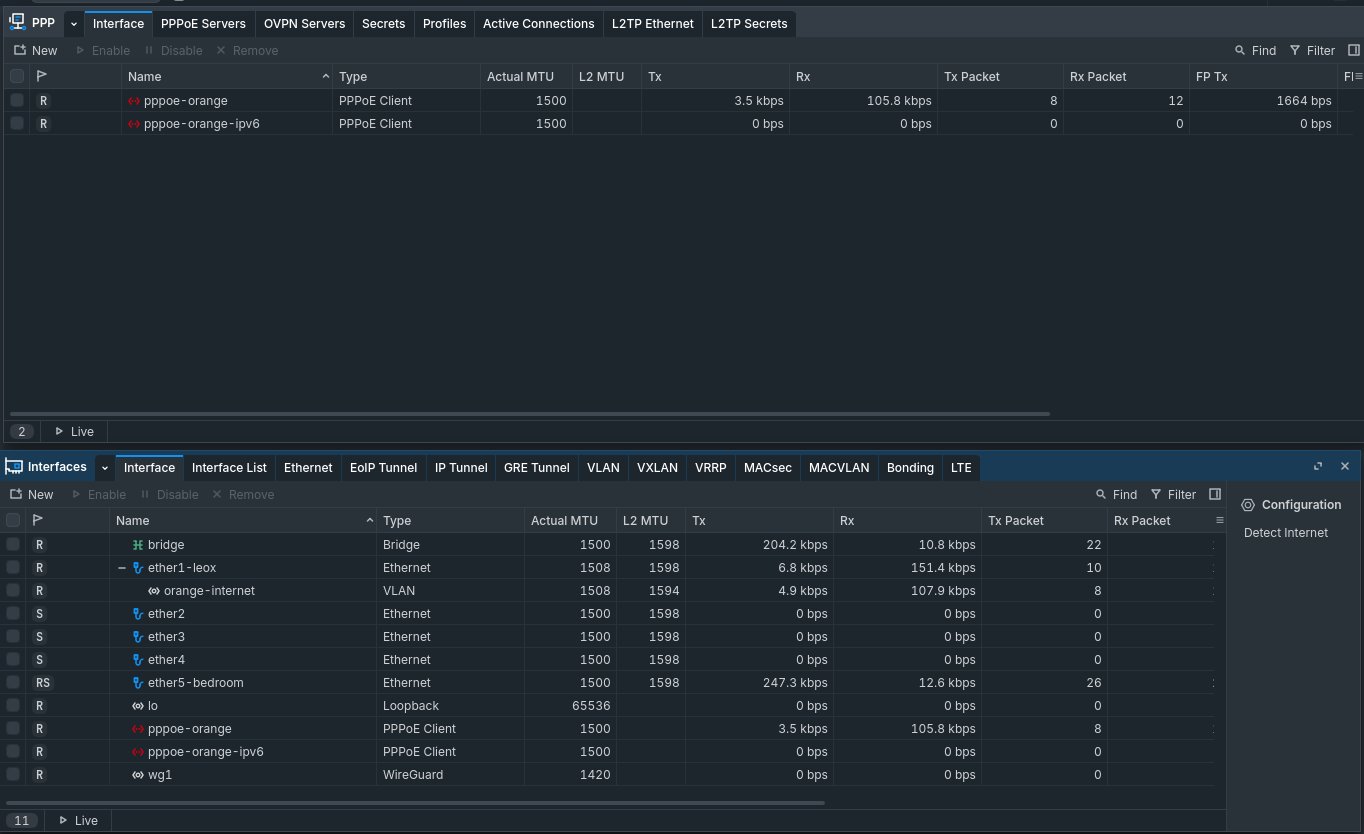
Task: Click the PPP window icon
Action: coord(17,22)
